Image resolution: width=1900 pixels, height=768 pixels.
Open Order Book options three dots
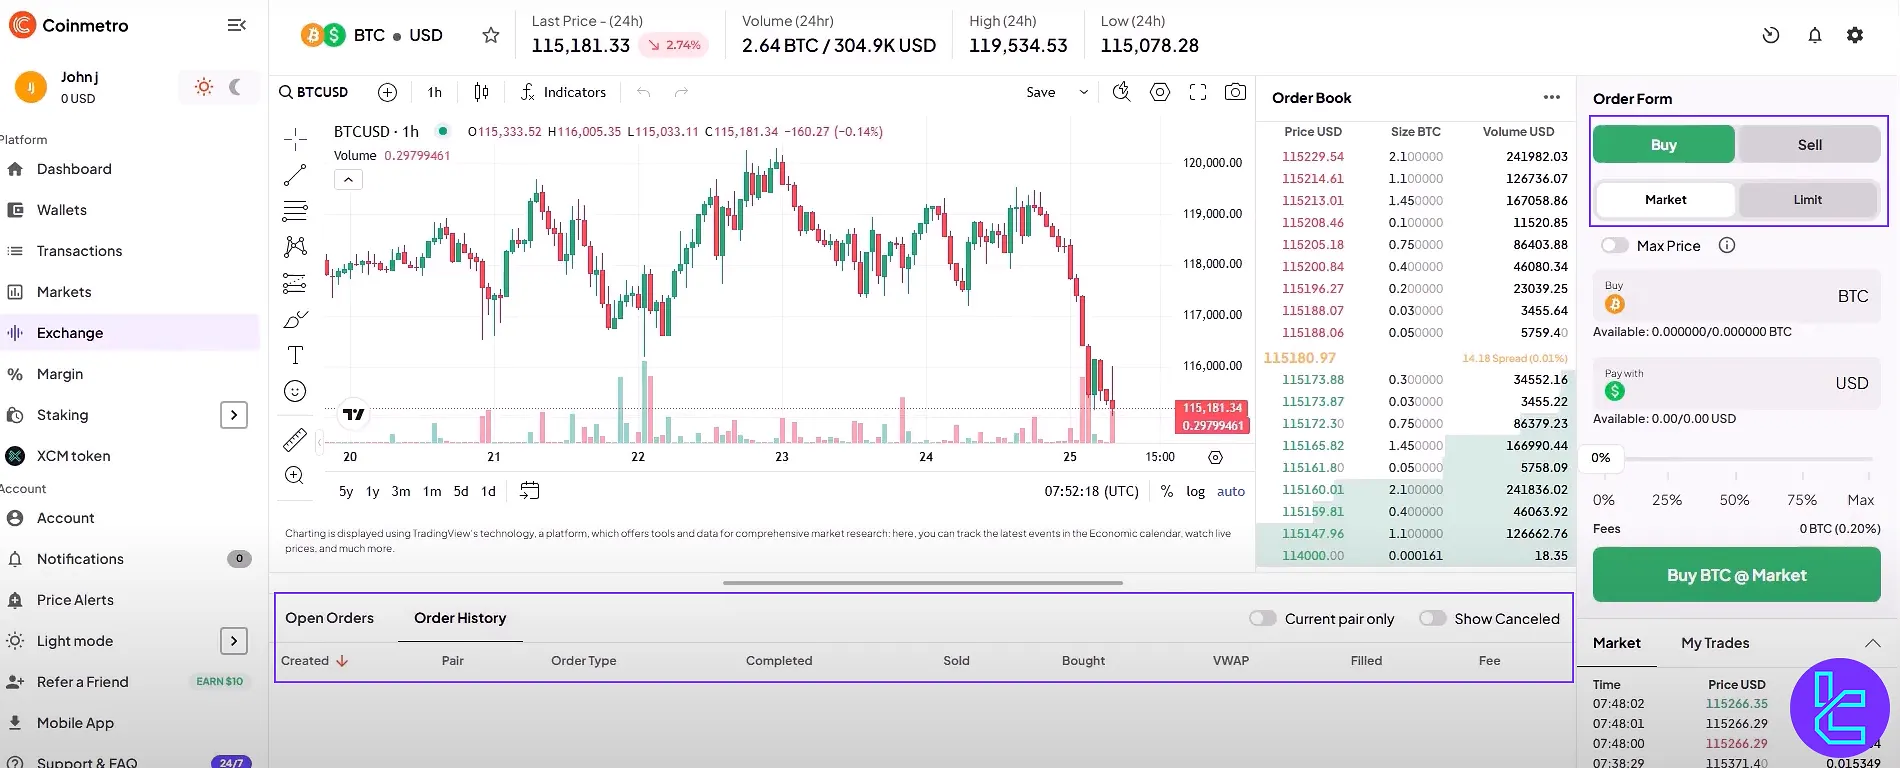tap(1552, 97)
